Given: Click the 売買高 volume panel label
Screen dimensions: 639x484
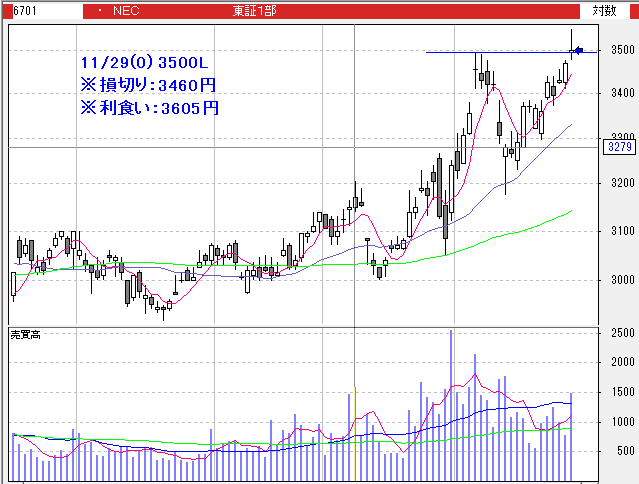Looking at the screenshot, I should (x=26, y=332).
